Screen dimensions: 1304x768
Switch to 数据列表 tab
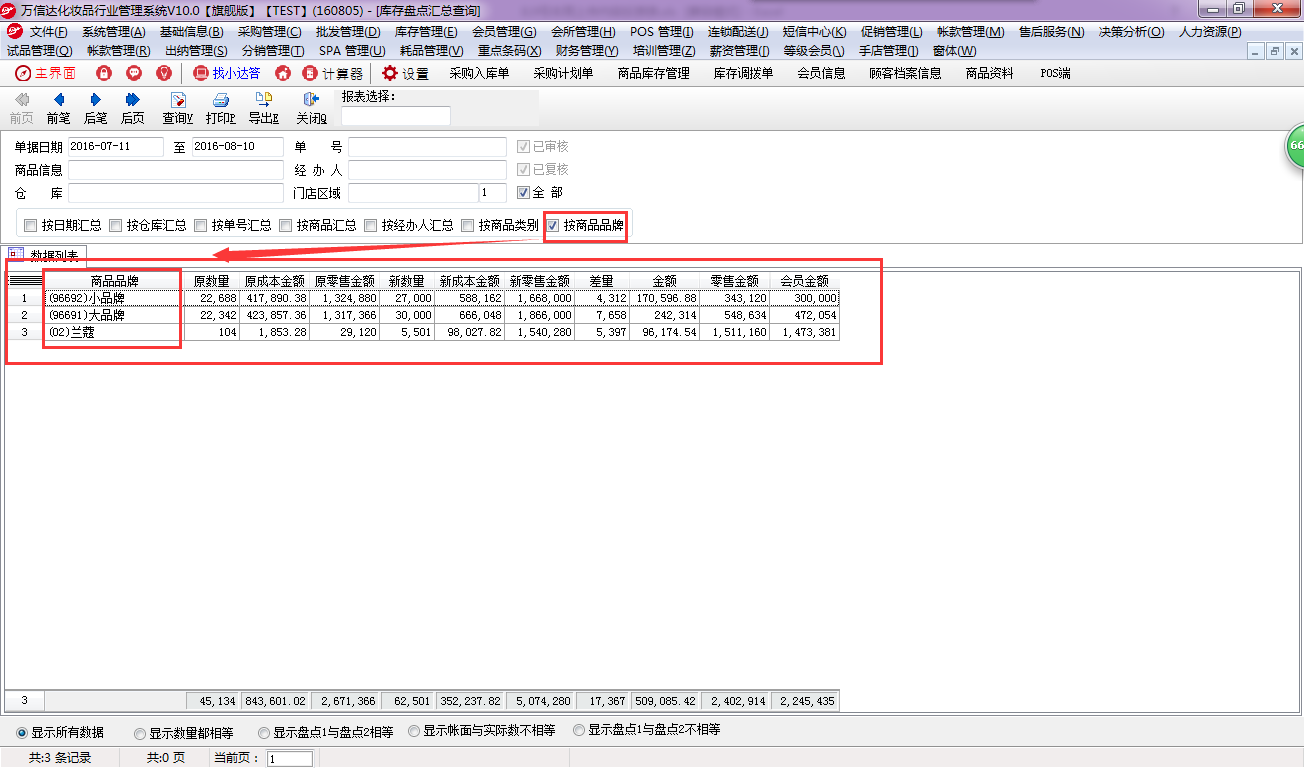coord(47,254)
